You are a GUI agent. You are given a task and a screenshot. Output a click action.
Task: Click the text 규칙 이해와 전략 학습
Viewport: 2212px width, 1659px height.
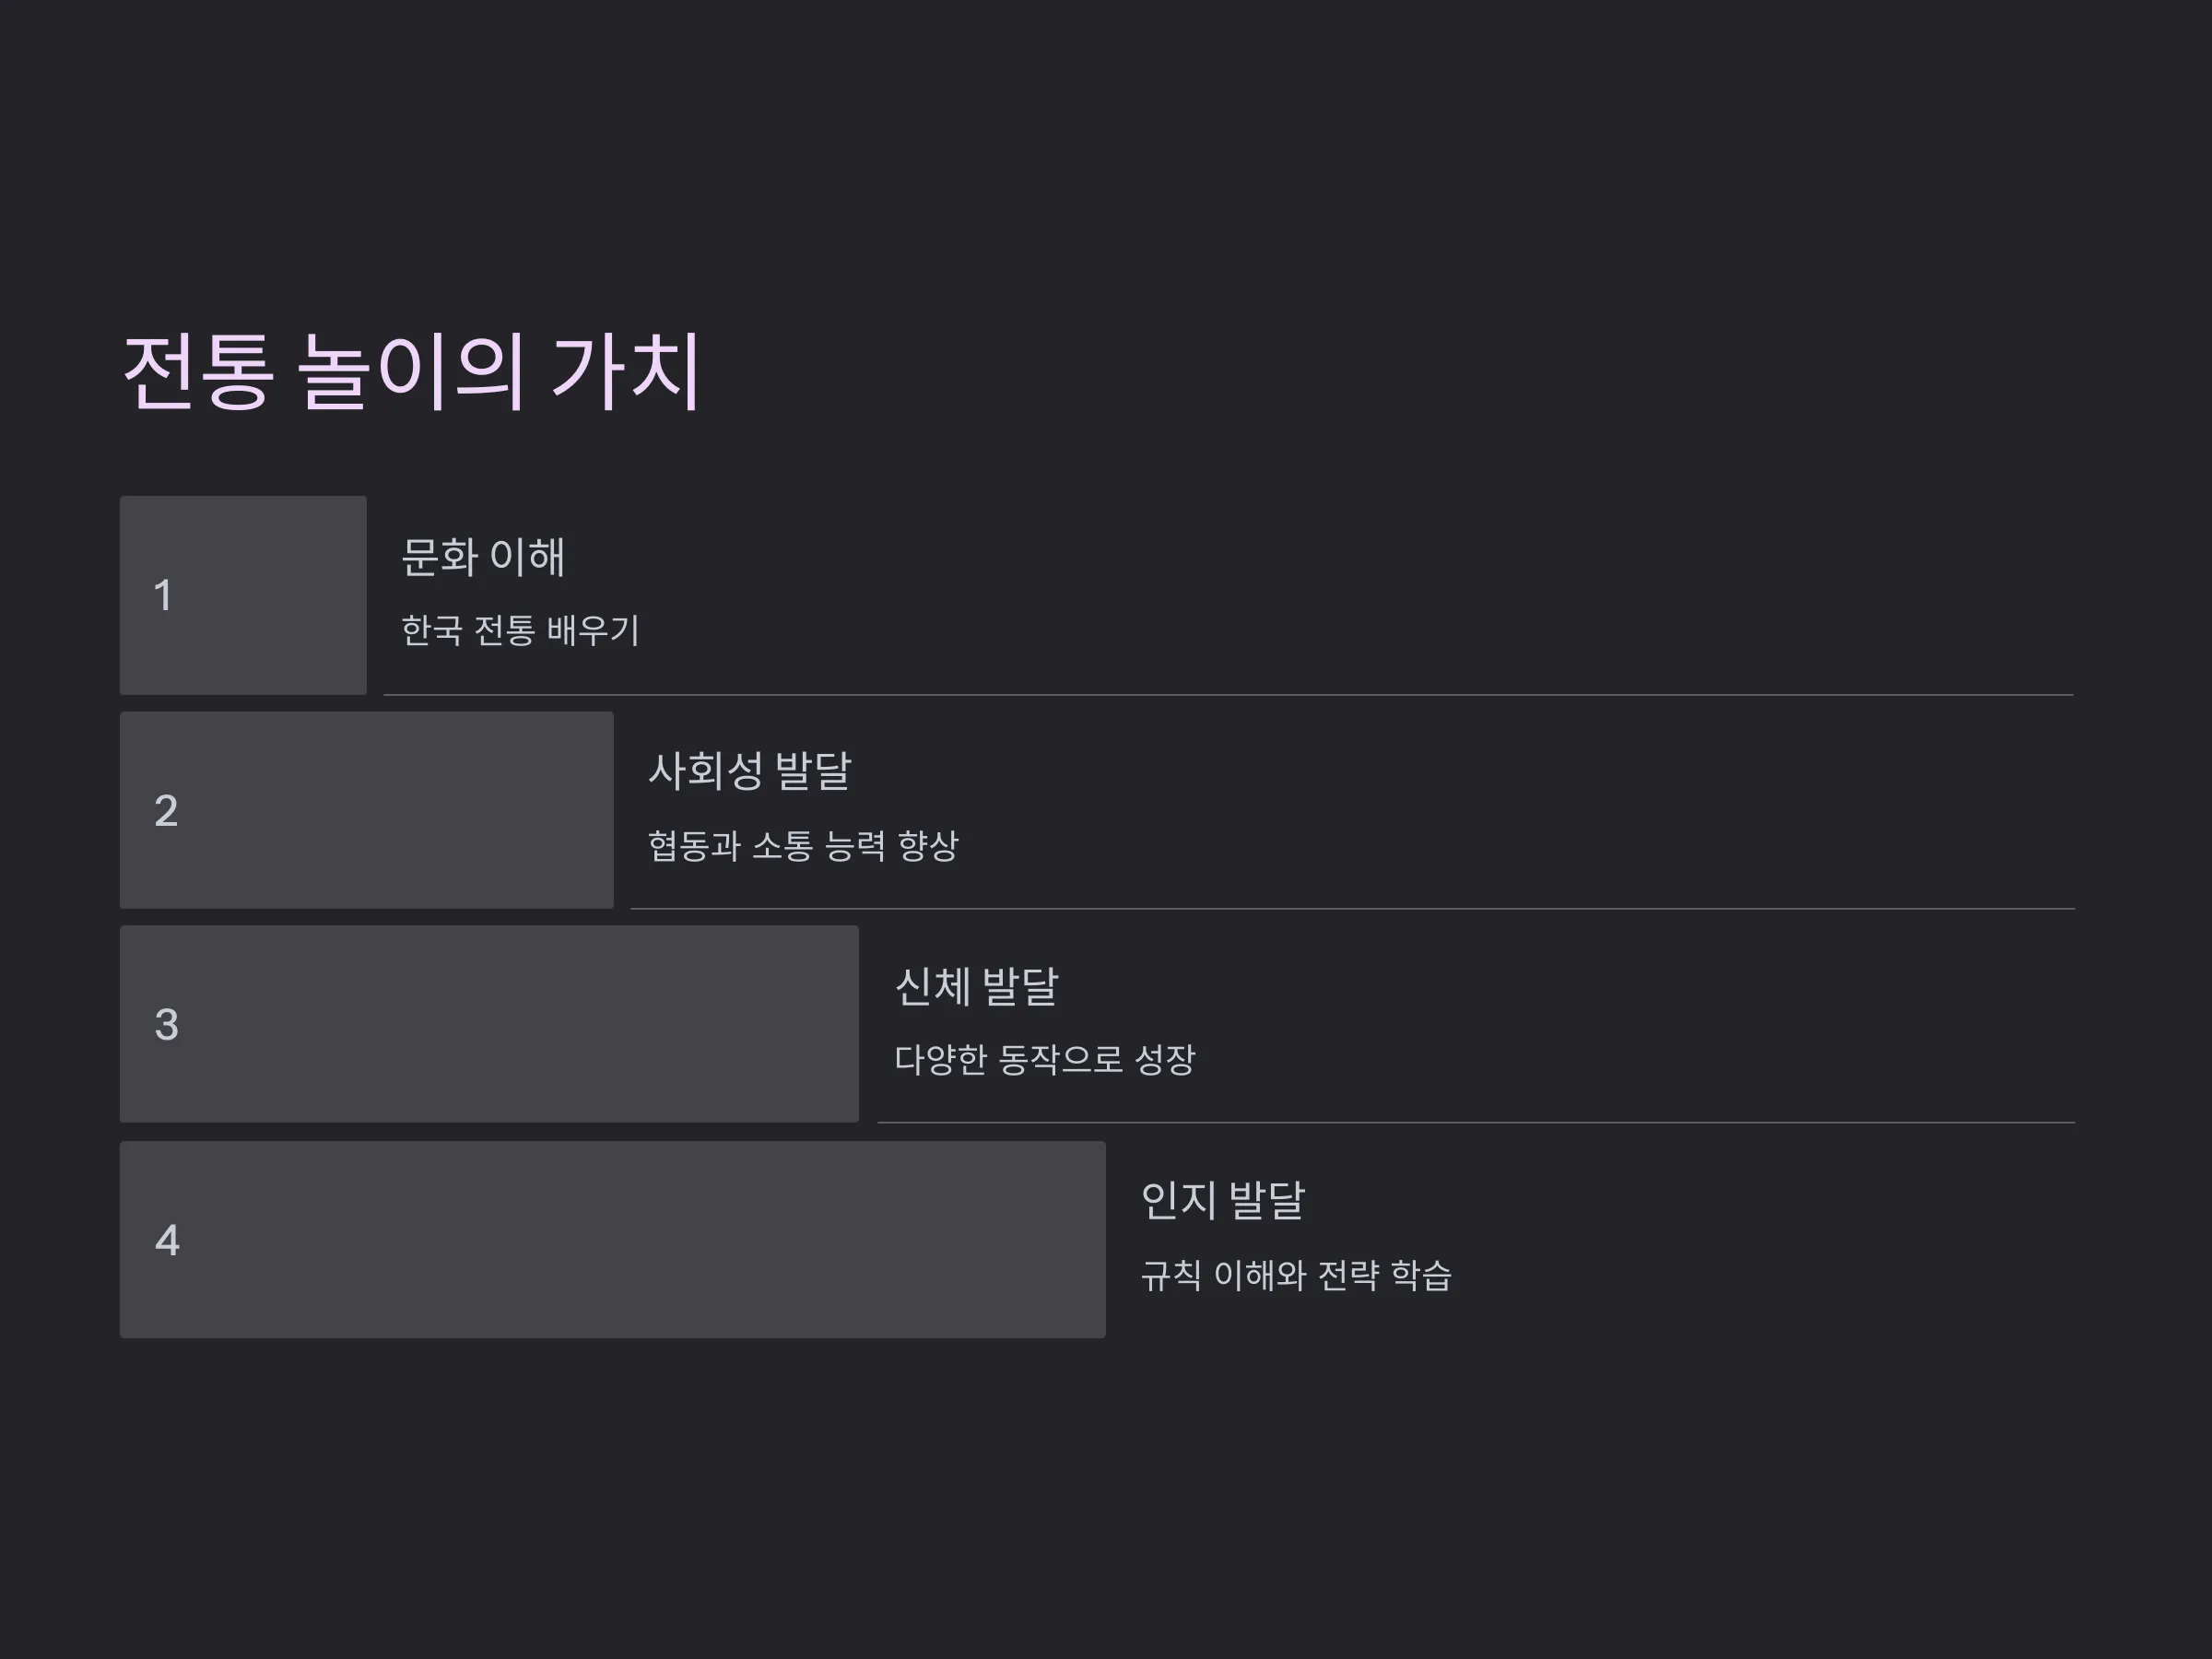click(x=1296, y=1275)
